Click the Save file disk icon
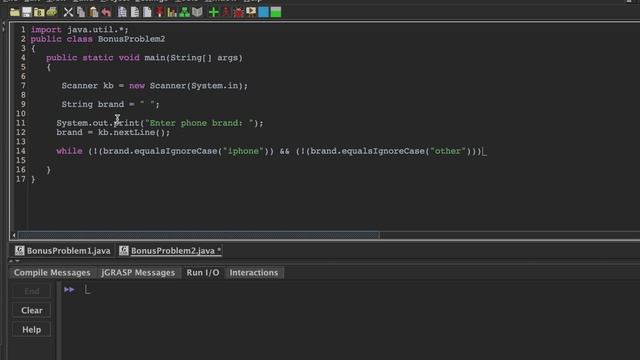640x360 pixels. coord(27,12)
